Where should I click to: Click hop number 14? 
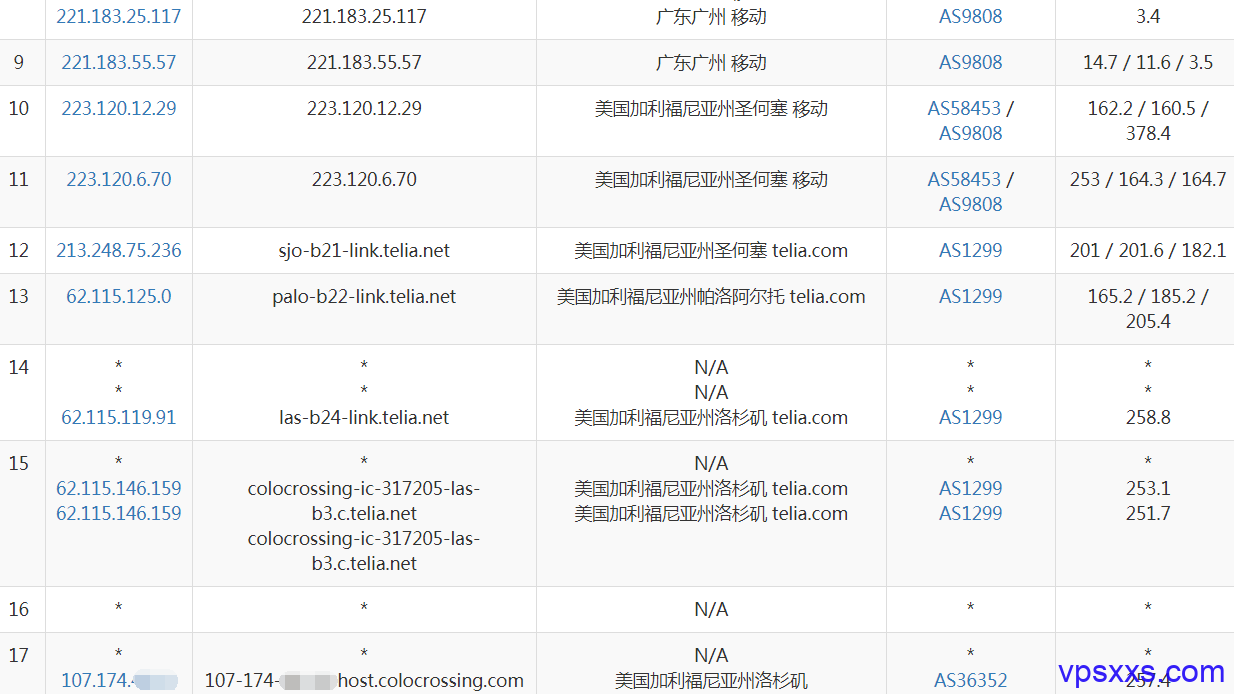click(19, 367)
